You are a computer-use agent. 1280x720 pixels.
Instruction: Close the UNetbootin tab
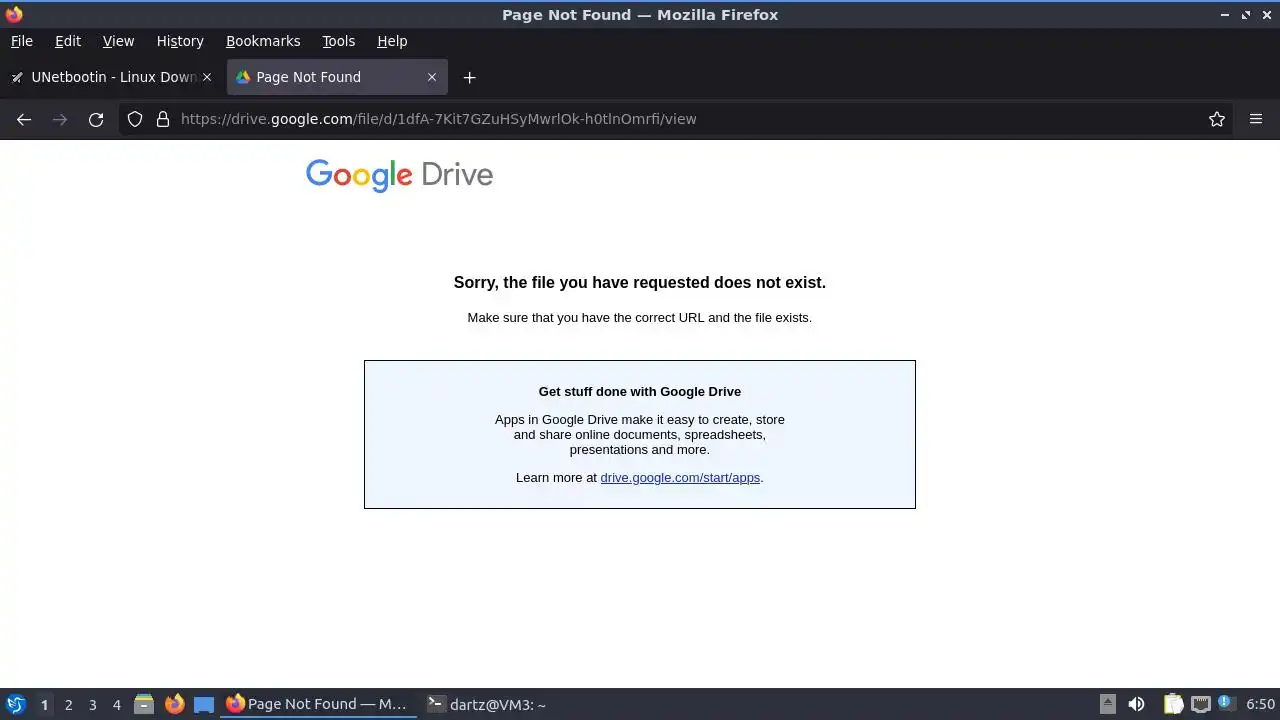coord(207,77)
